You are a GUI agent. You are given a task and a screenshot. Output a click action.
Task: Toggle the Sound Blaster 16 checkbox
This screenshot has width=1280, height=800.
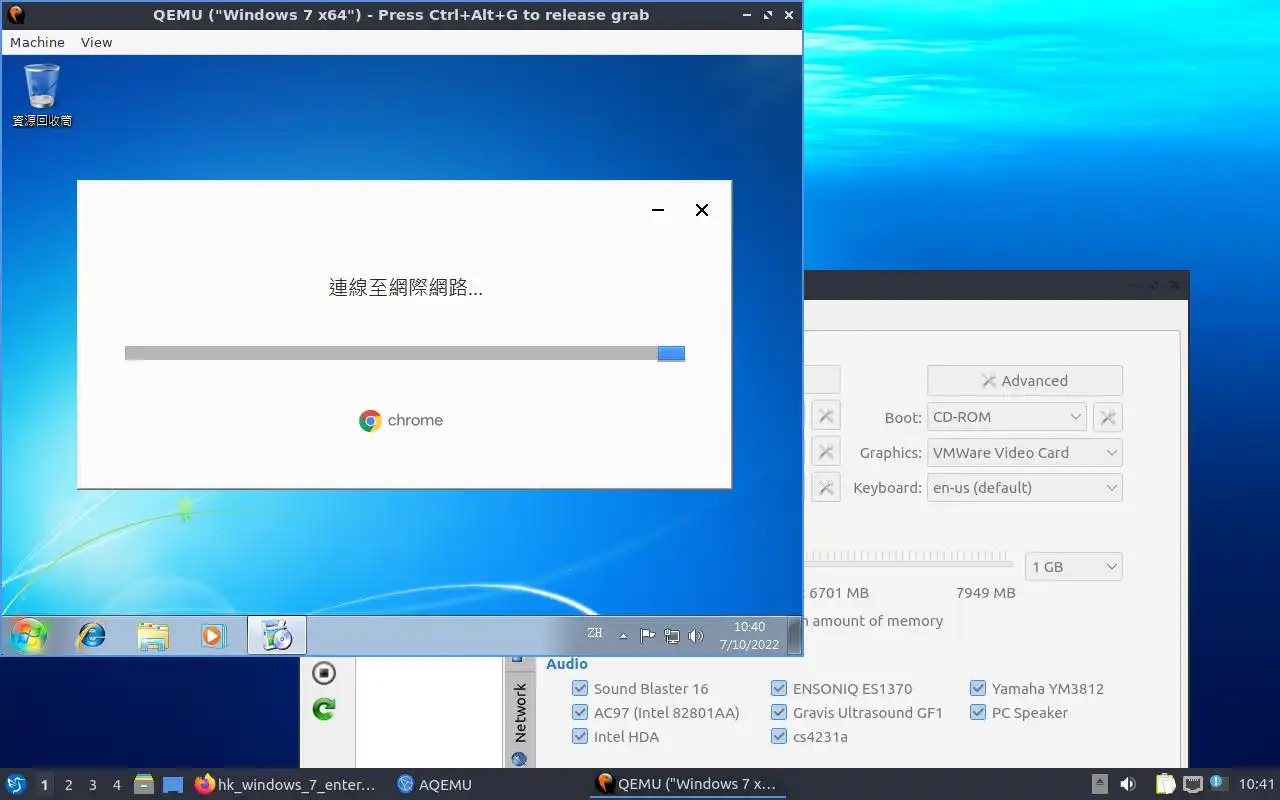click(580, 688)
